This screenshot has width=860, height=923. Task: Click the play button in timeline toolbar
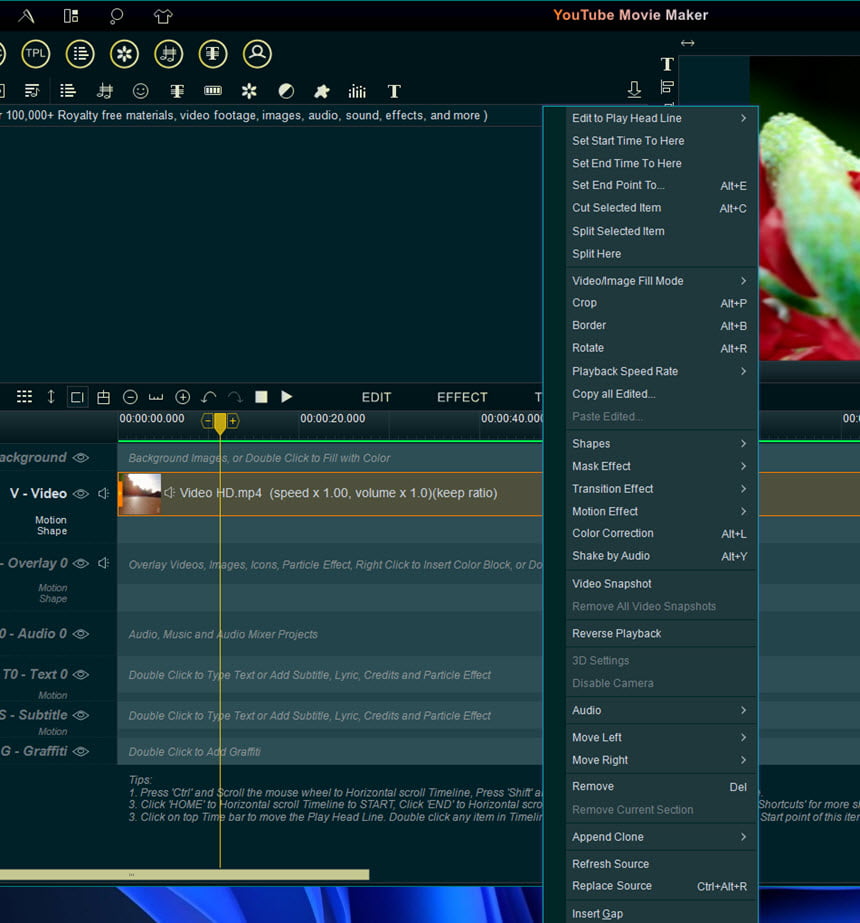pos(287,396)
